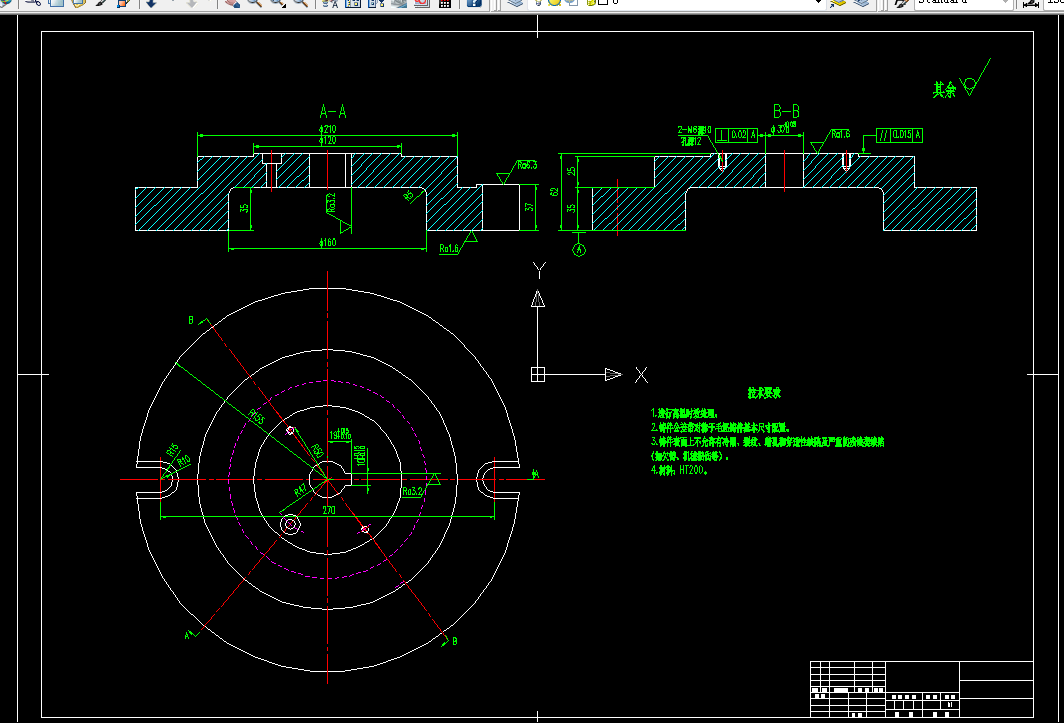
Task: Click the greyed-out Redo arrow icon
Action: point(192,3)
